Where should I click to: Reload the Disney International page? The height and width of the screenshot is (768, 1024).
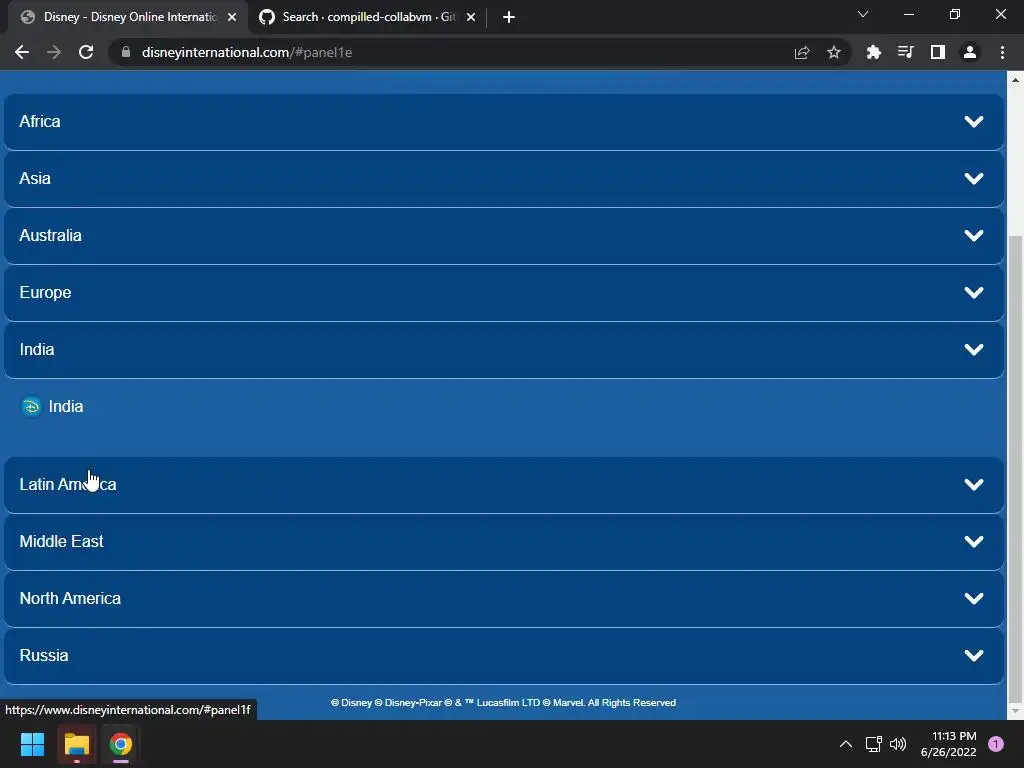(x=86, y=52)
